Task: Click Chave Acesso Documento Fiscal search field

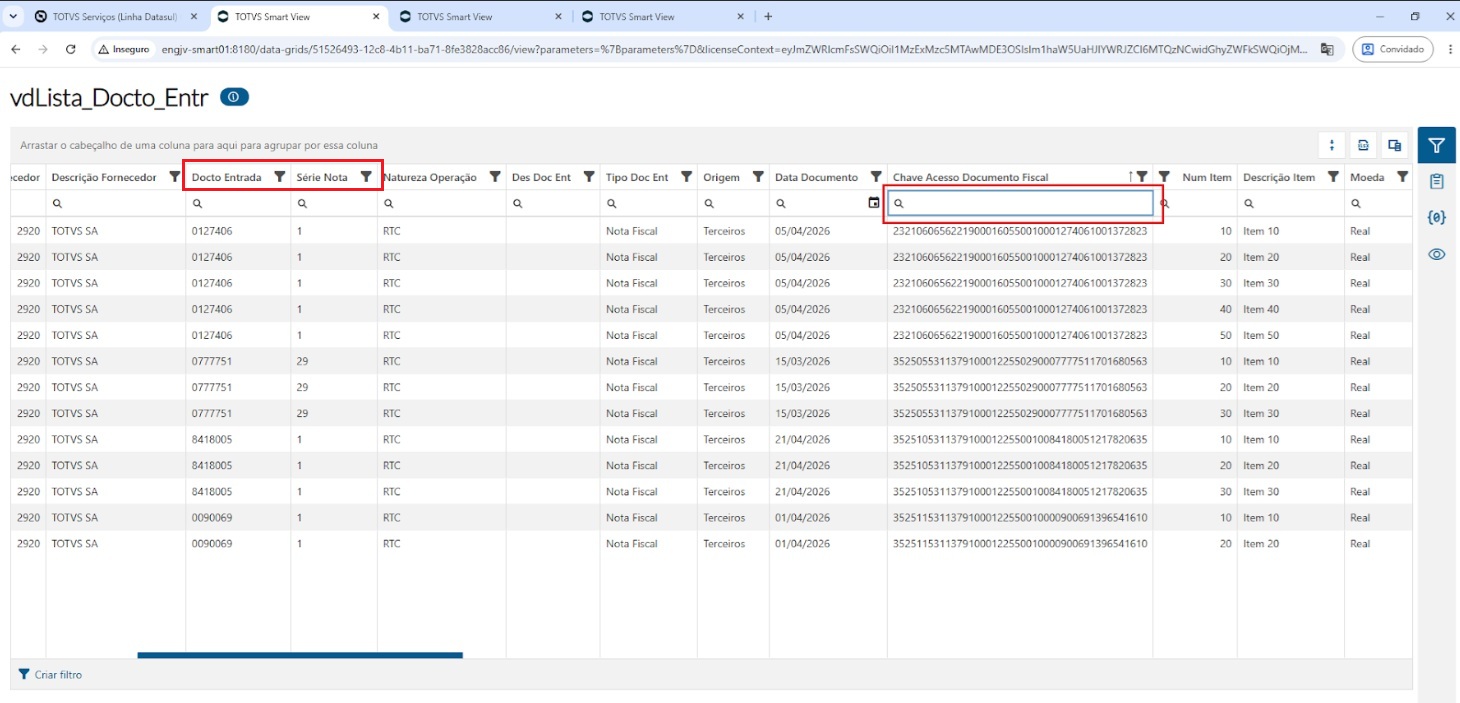Action: pyautogui.click(x=1021, y=203)
